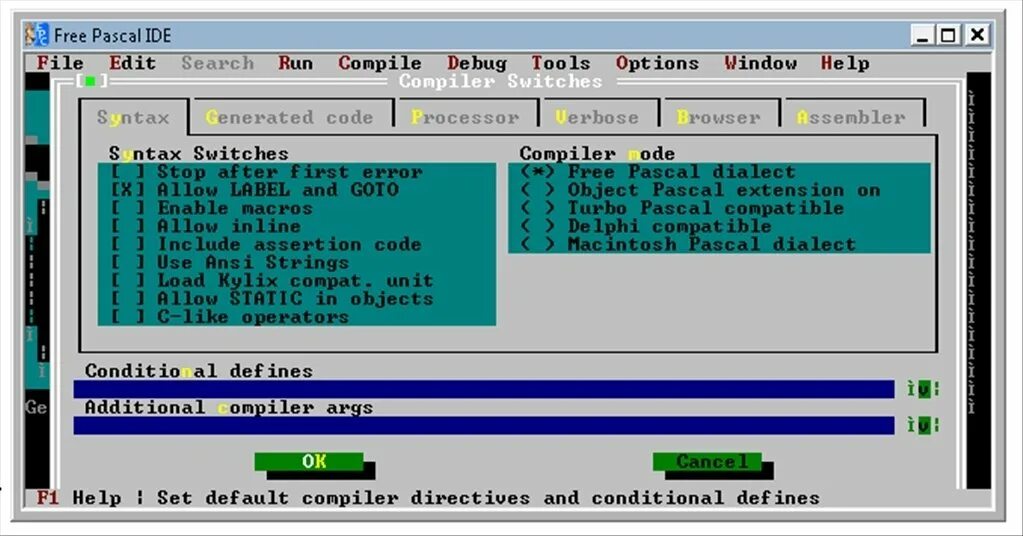The width and height of the screenshot is (1023, 536).
Task: Check Include assertion code
Action: tap(266, 245)
